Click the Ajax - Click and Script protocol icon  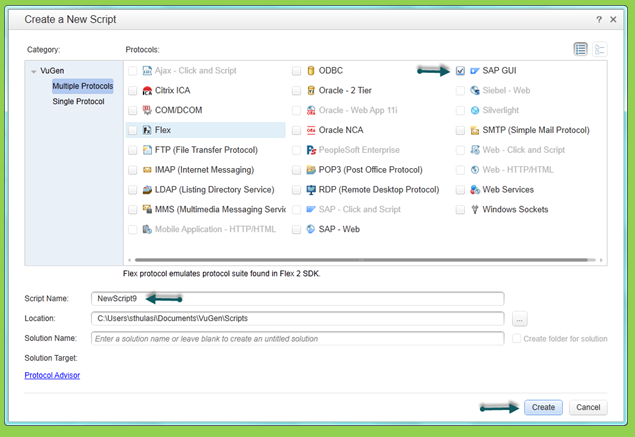click(x=147, y=71)
